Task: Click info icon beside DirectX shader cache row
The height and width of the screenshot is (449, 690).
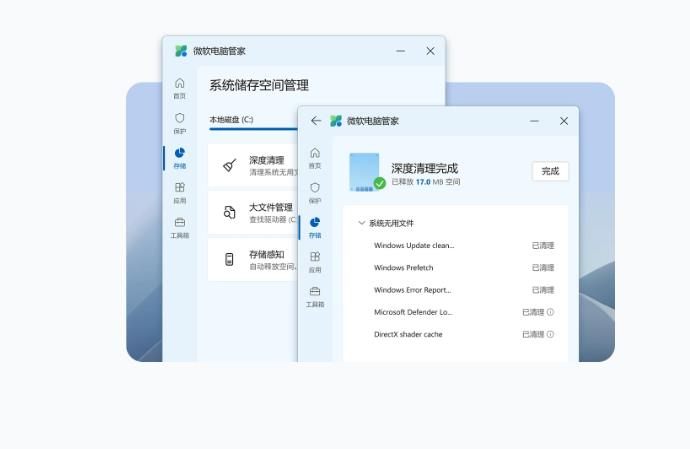Action: click(550, 334)
